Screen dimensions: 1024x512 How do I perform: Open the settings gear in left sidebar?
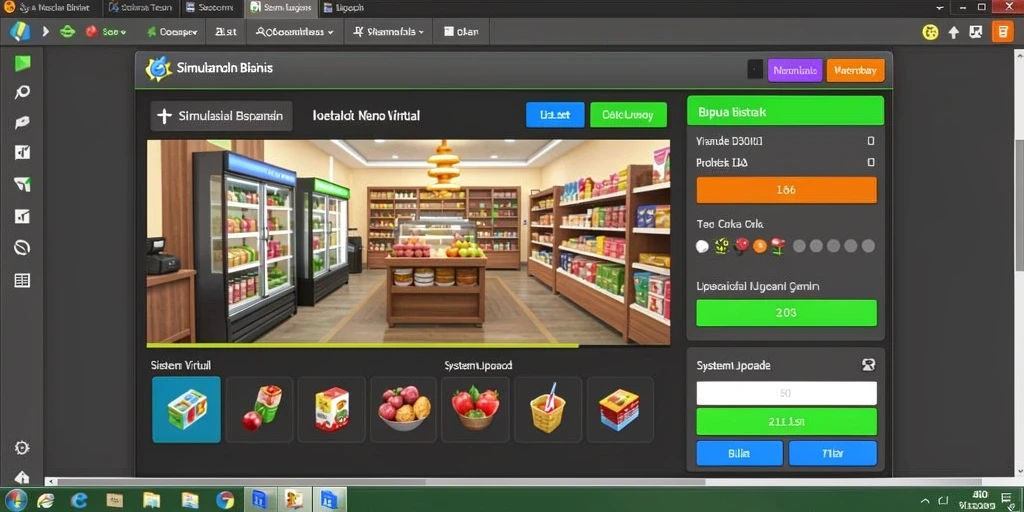point(22,448)
